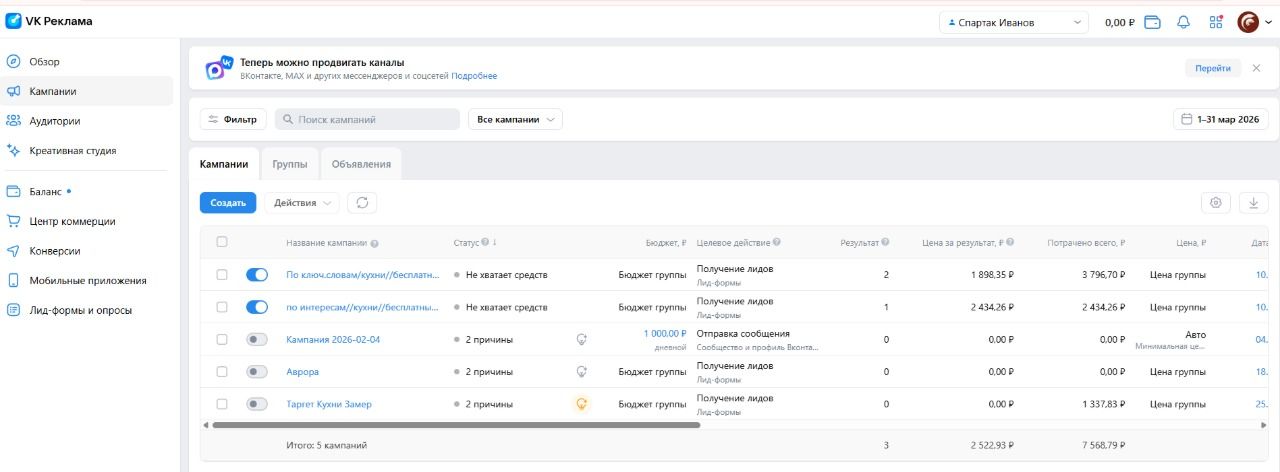
Task: Click the 1 000,00 ₽ budget value
Action: pos(665,333)
